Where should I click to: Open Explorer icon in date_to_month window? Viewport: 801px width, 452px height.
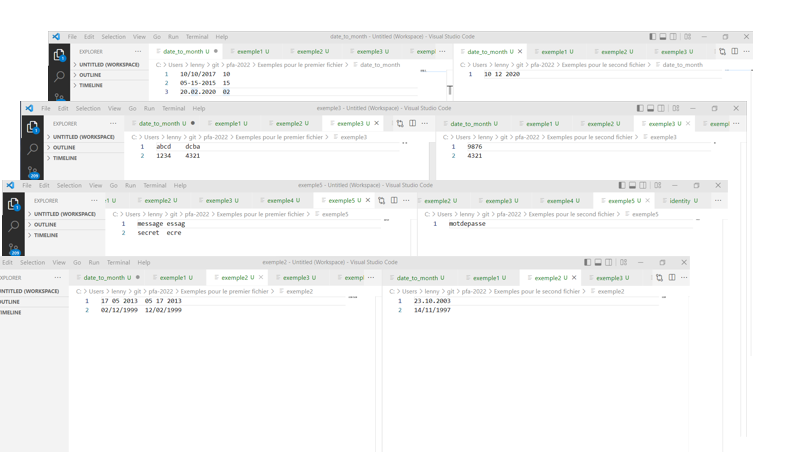59,55
